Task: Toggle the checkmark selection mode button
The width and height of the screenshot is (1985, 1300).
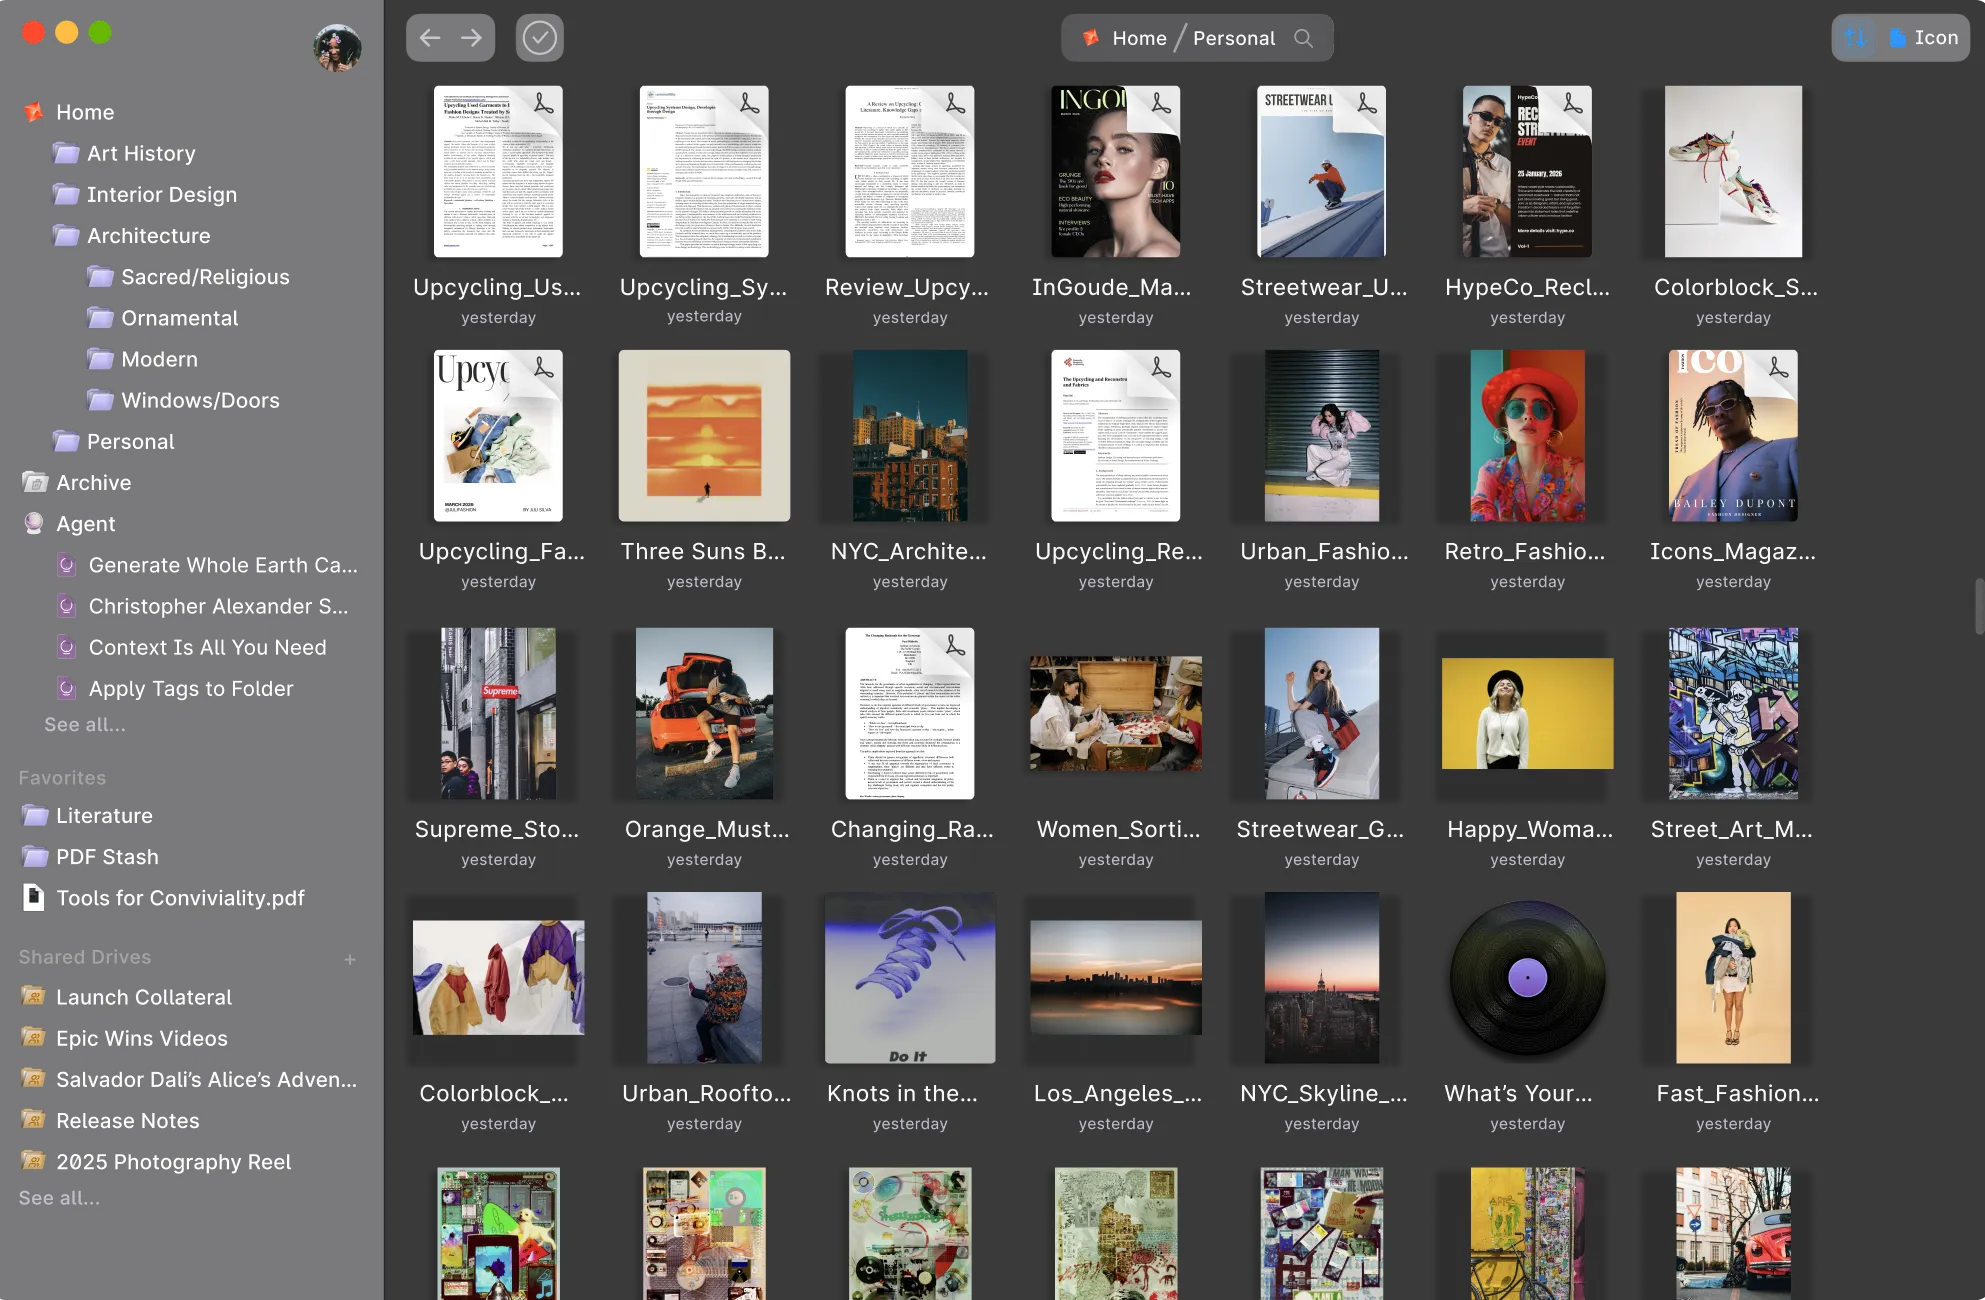Action: pos(539,38)
